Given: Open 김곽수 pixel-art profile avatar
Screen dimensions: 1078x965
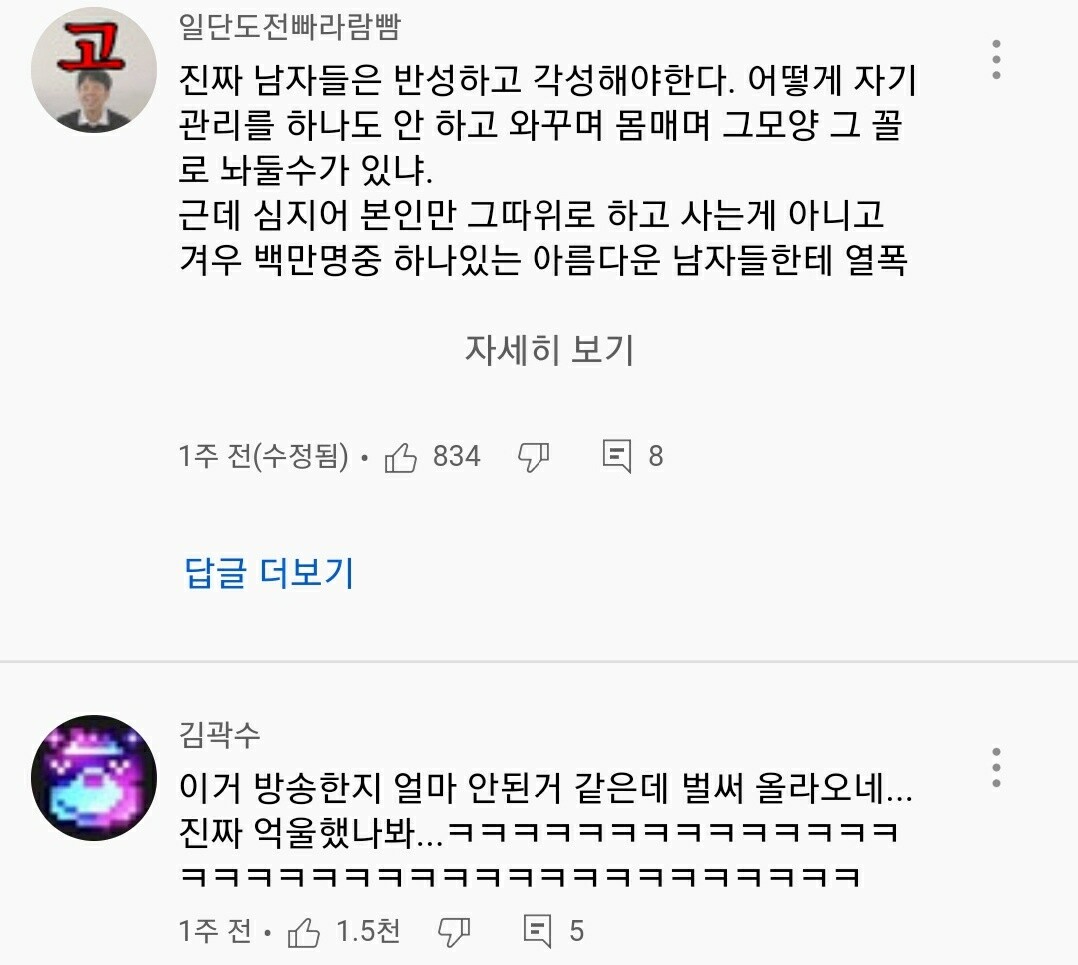Looking at the screenshot, I should tap(94, 777).
